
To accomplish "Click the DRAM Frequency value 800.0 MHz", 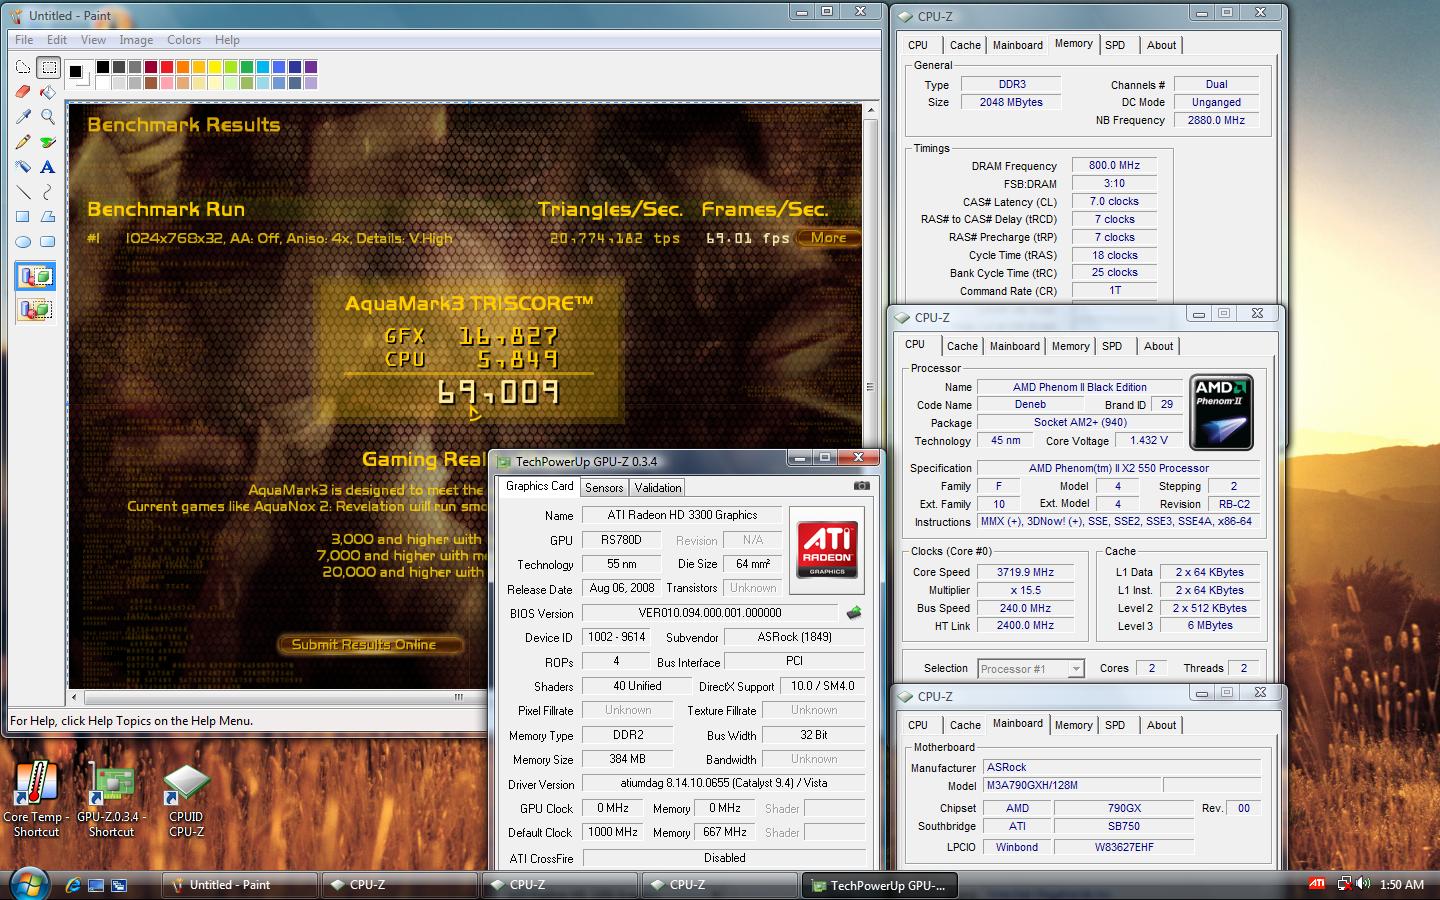I will (x=1114, y=166).
